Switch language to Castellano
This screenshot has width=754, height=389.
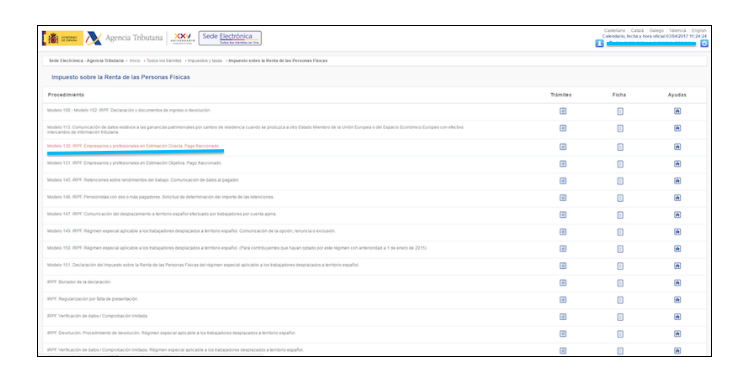(615, 30)
